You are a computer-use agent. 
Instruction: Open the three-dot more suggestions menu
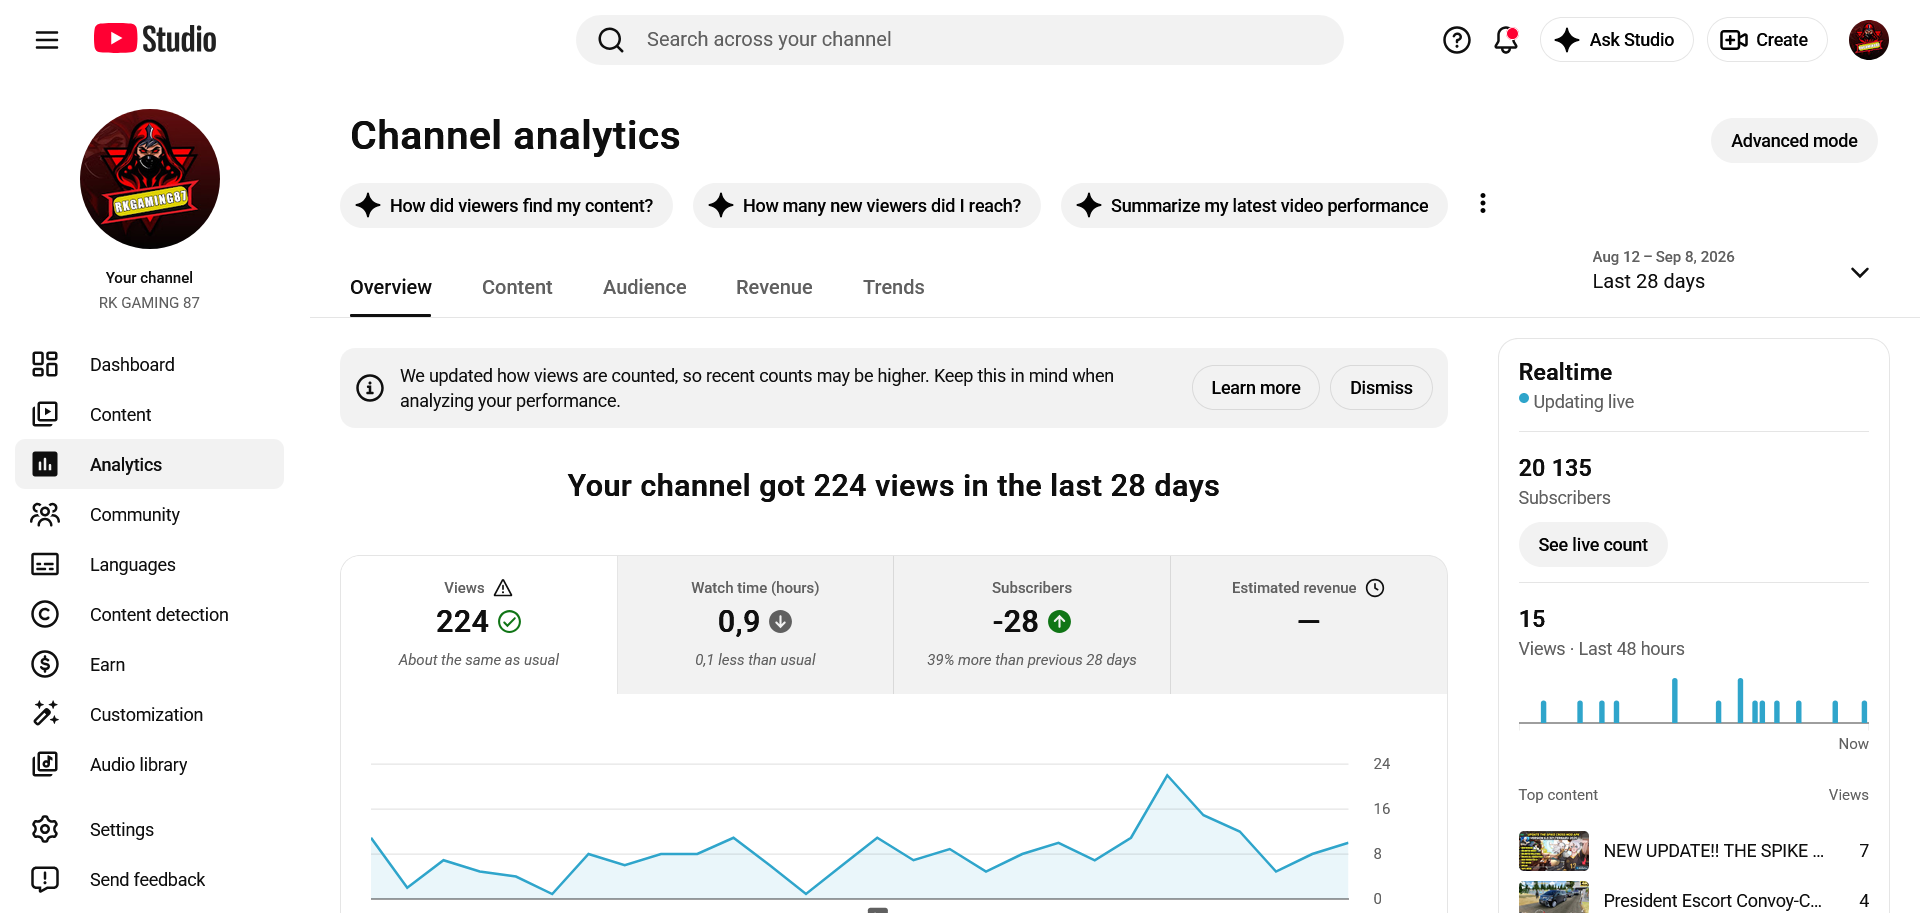(1483, 204)
